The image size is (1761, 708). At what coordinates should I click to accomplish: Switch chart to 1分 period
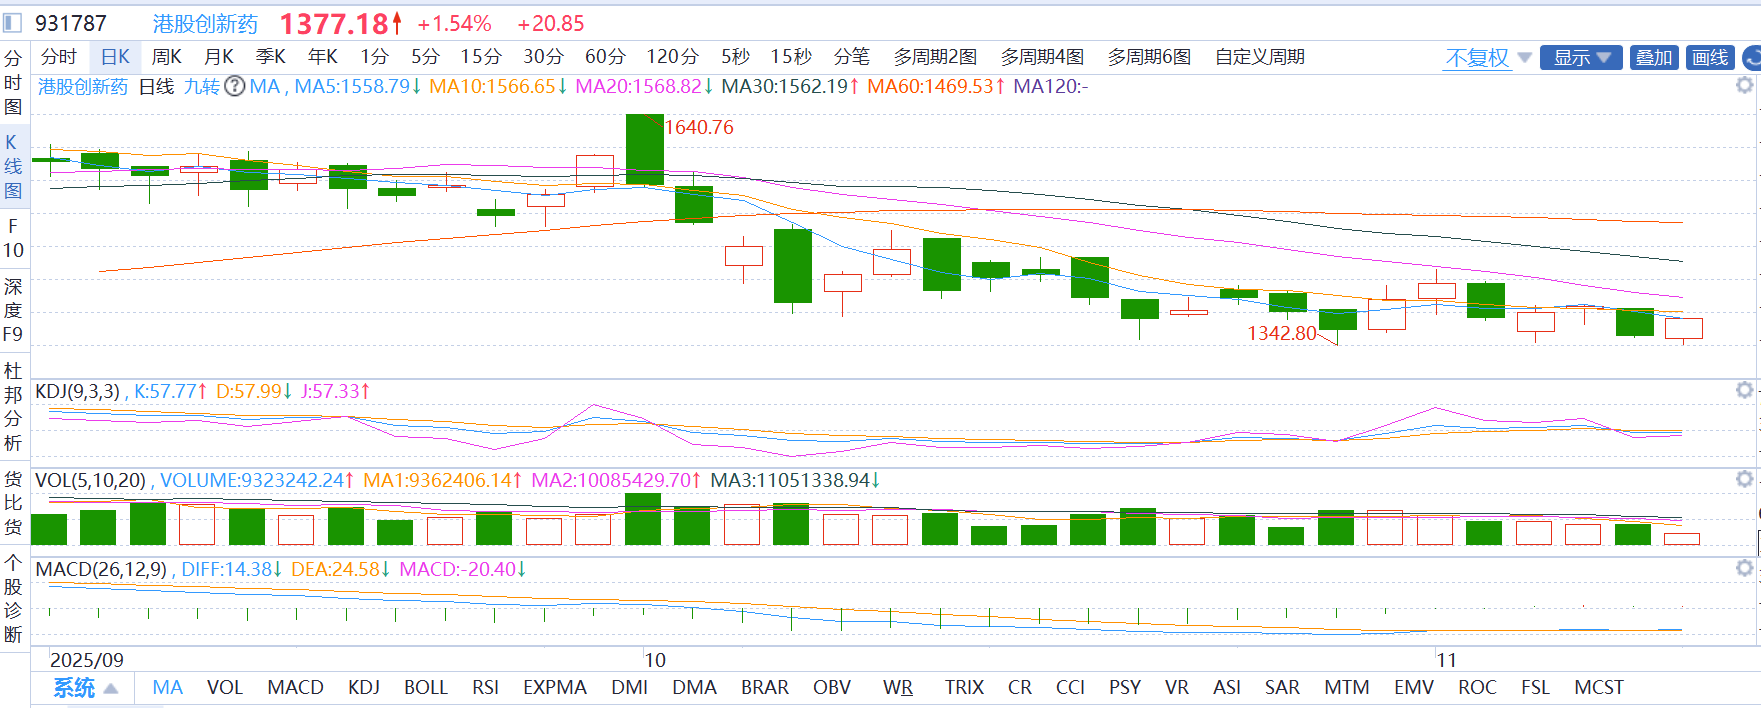click(374, 57)
